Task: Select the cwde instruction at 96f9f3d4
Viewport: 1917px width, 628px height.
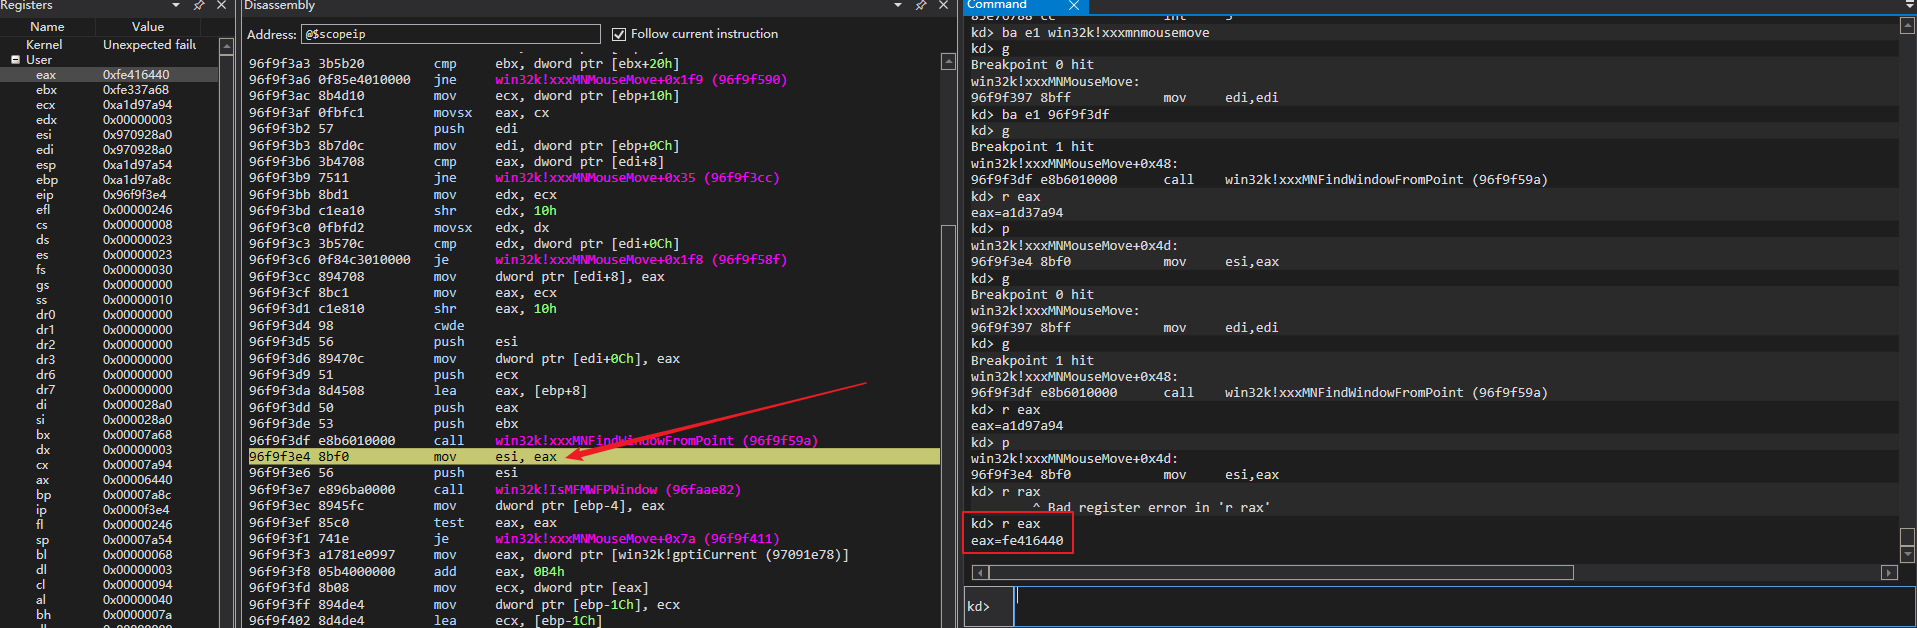Action: click(594, 326)
